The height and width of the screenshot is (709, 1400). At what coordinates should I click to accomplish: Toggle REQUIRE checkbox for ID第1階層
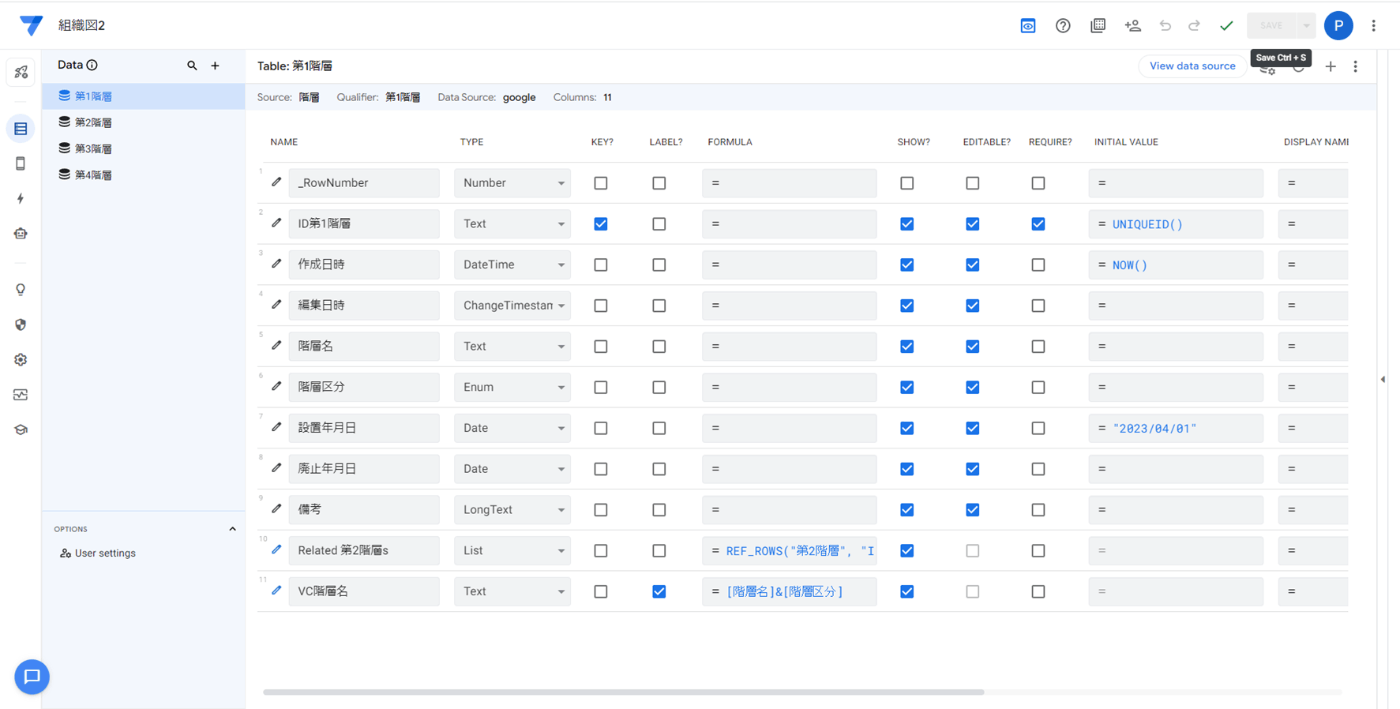[1038, 224]
